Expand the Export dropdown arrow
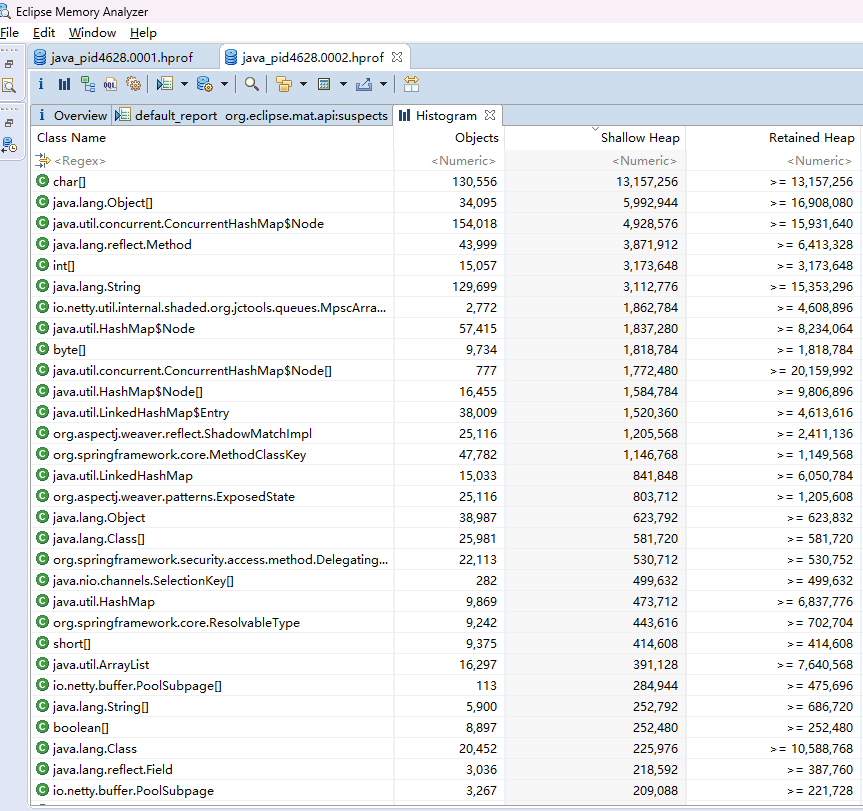The width and height of the screenshot is (863, 811). tap(384, 84)
